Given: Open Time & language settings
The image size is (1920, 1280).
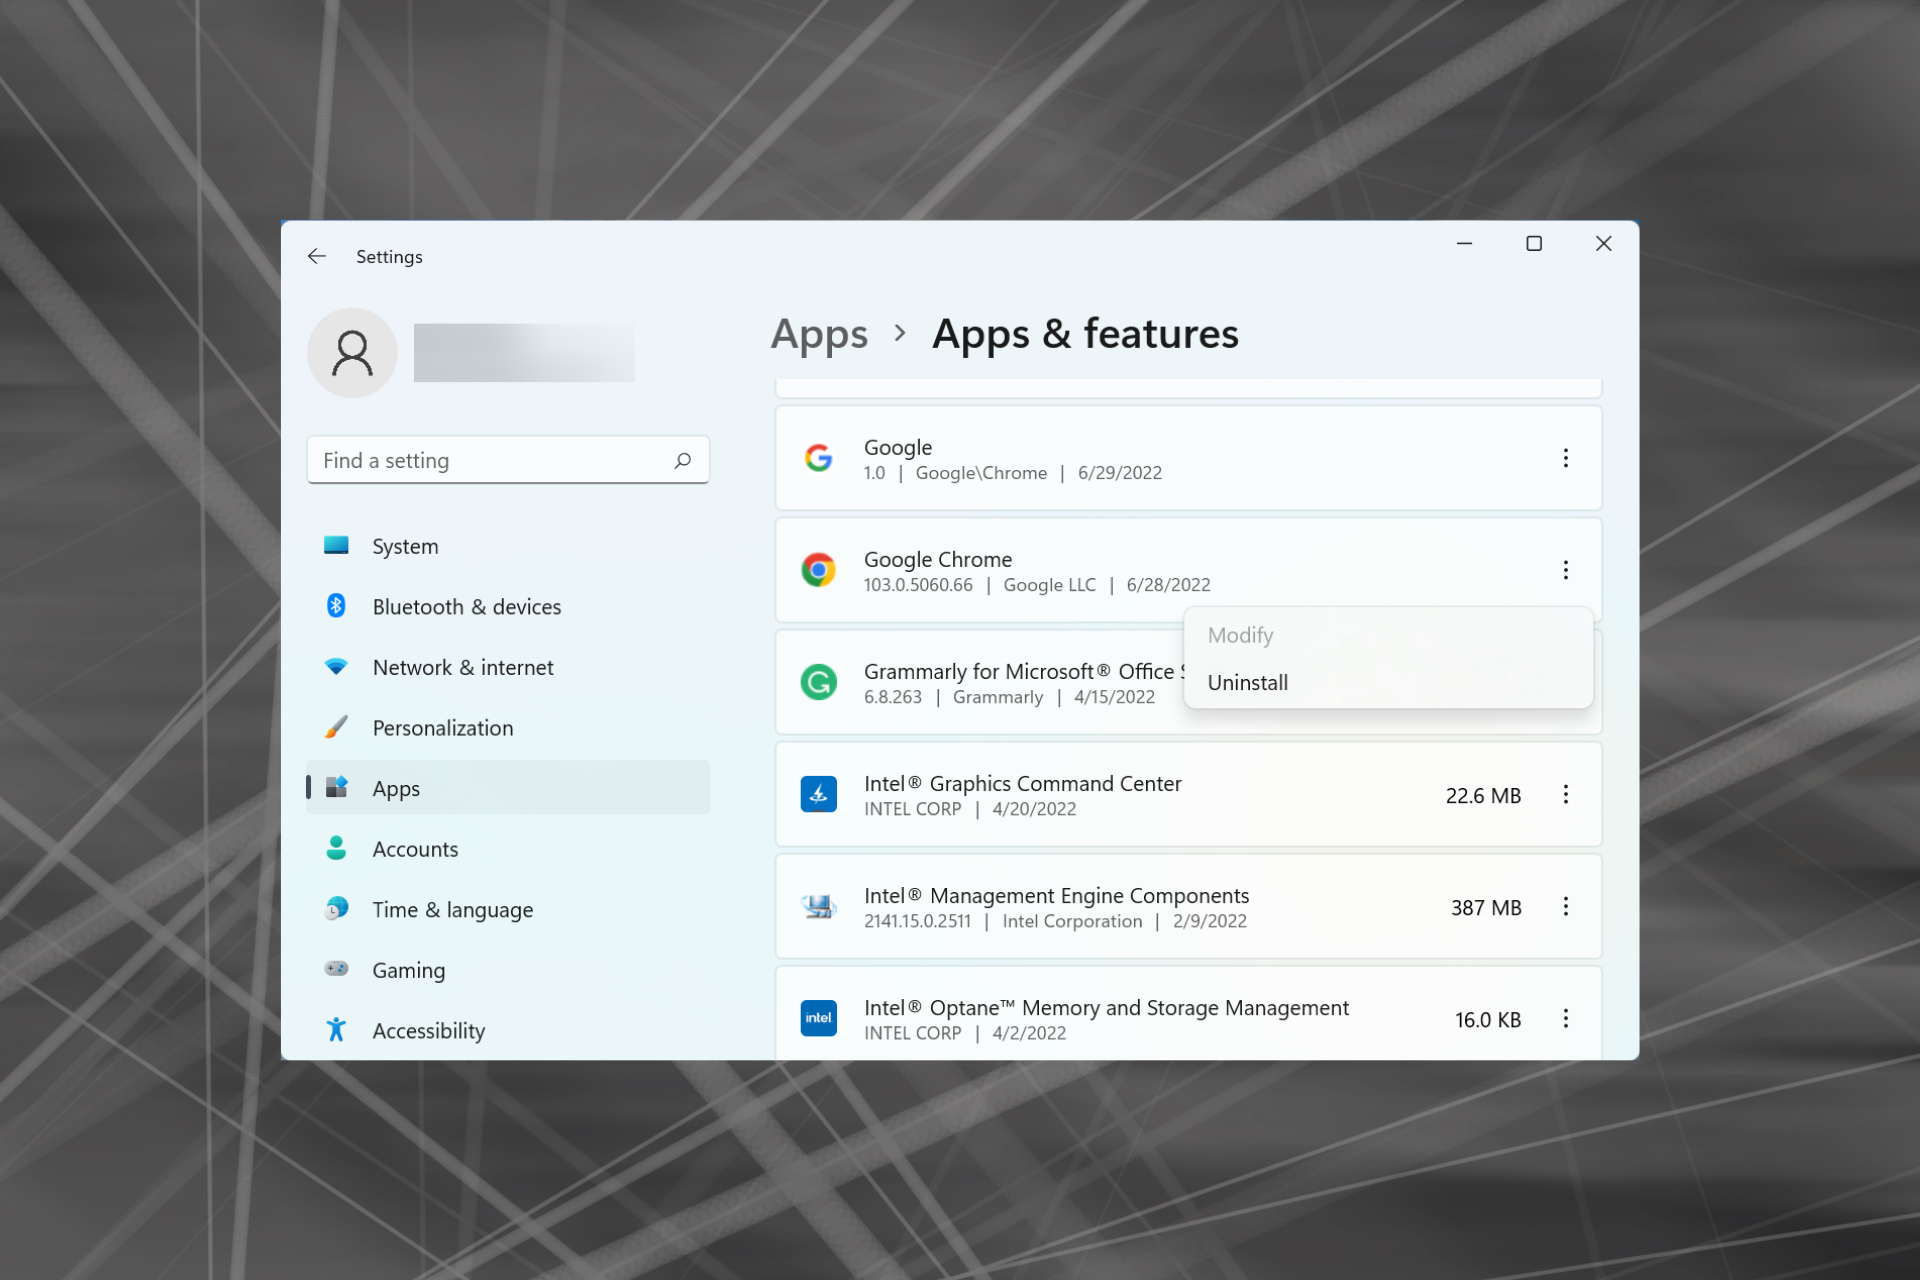Looking at the screenshot, I should coord(508,909).
